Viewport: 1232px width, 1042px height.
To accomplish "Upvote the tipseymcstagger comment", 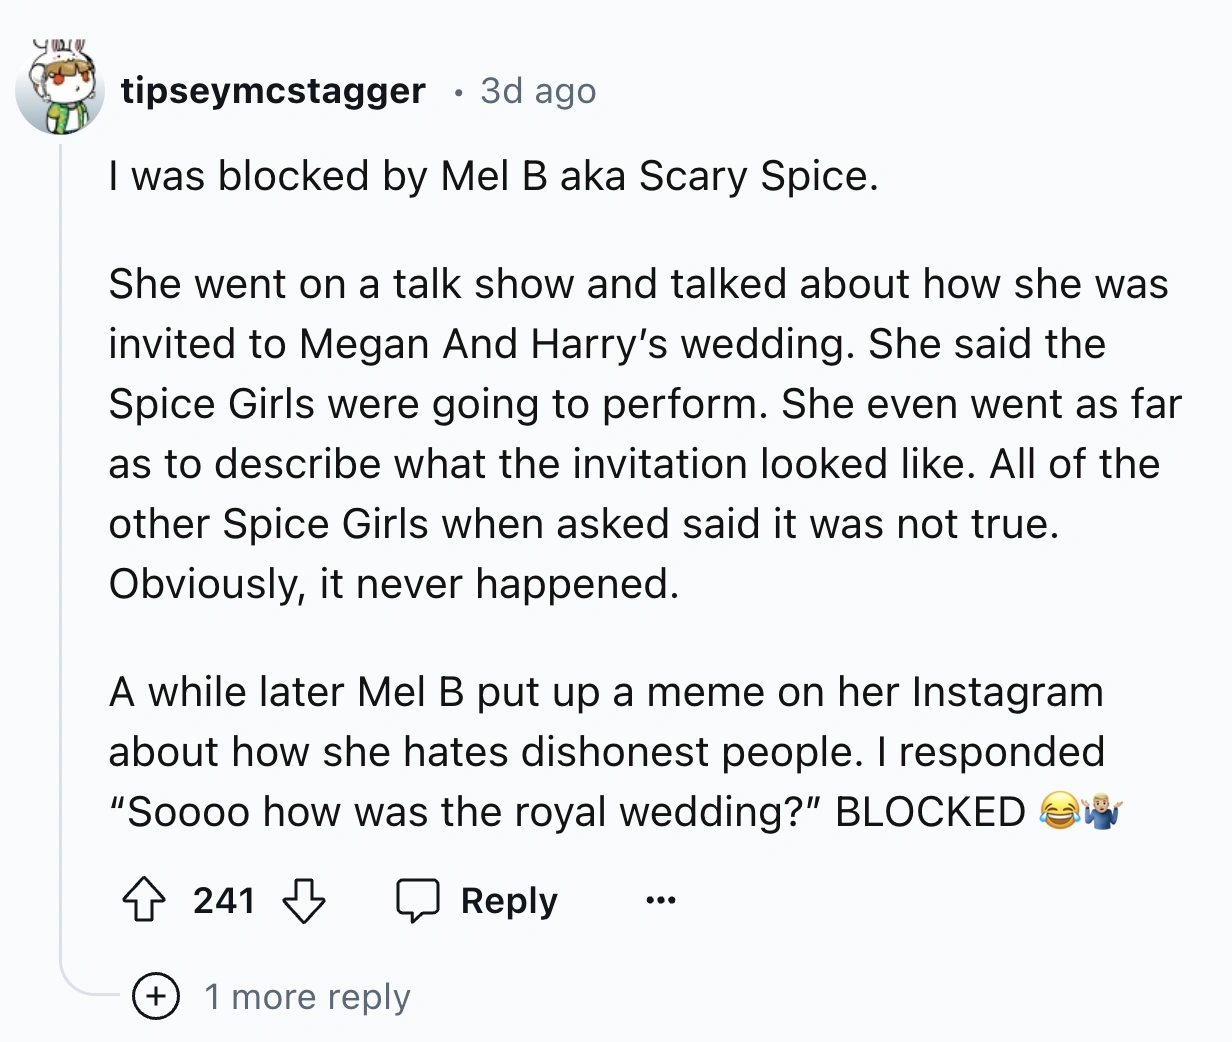I will (144, 900).
